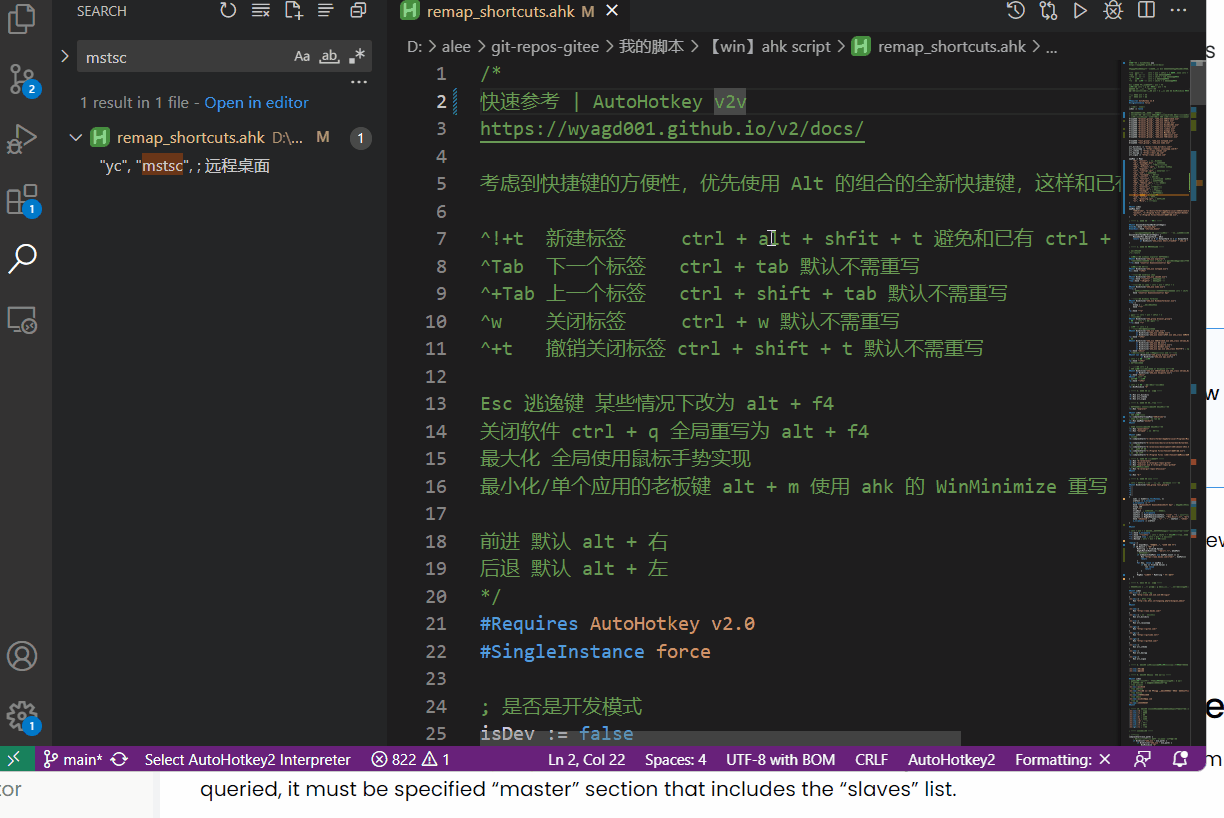
Task: View search results as tree icon
Action: [x=325, y=11]
